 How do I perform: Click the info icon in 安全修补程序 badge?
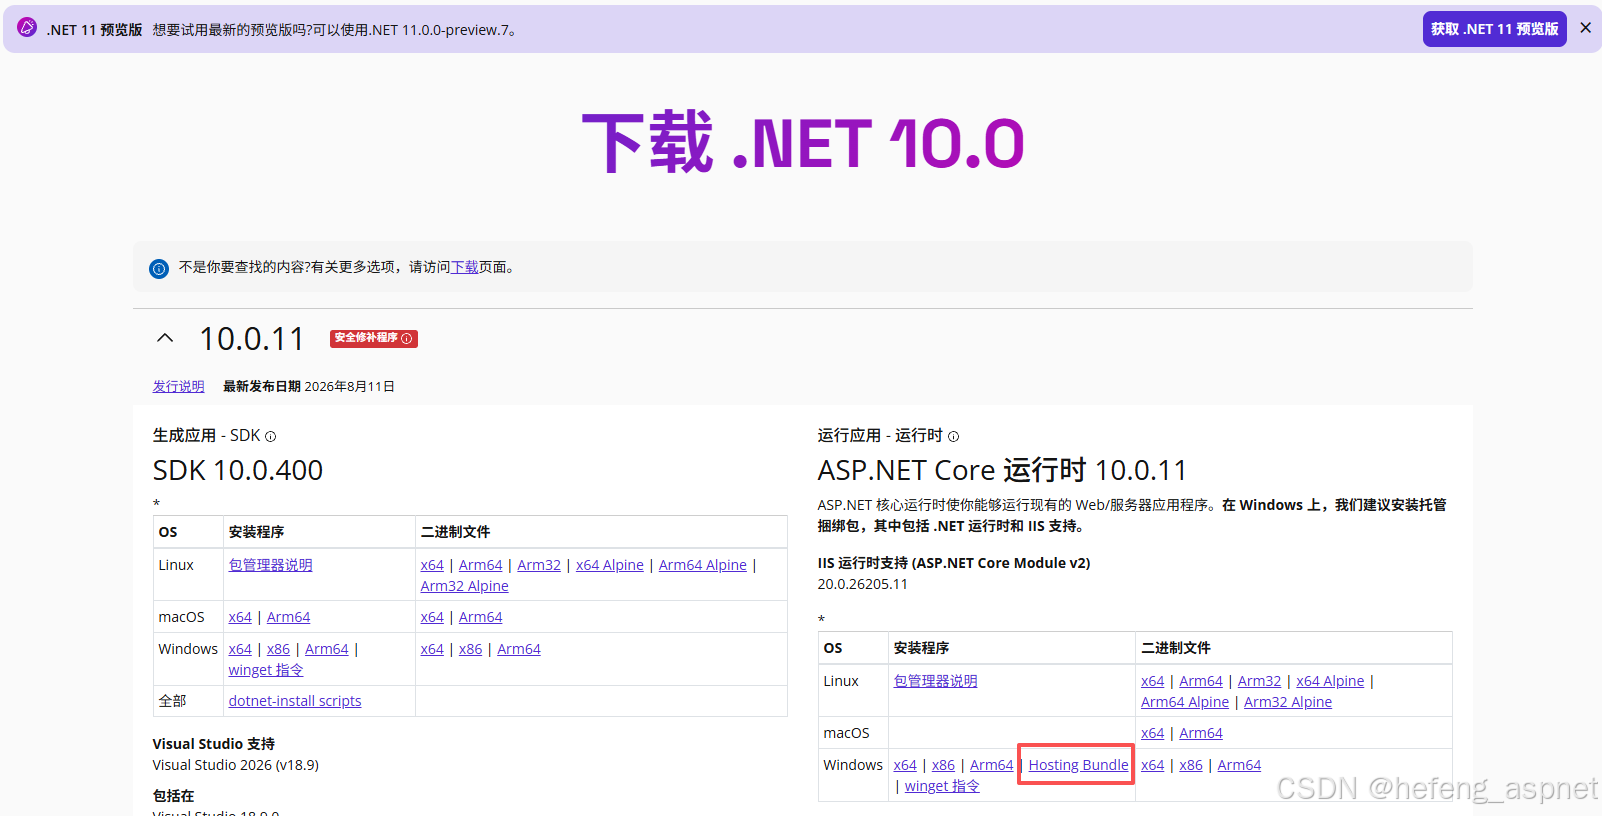(407, 338)
